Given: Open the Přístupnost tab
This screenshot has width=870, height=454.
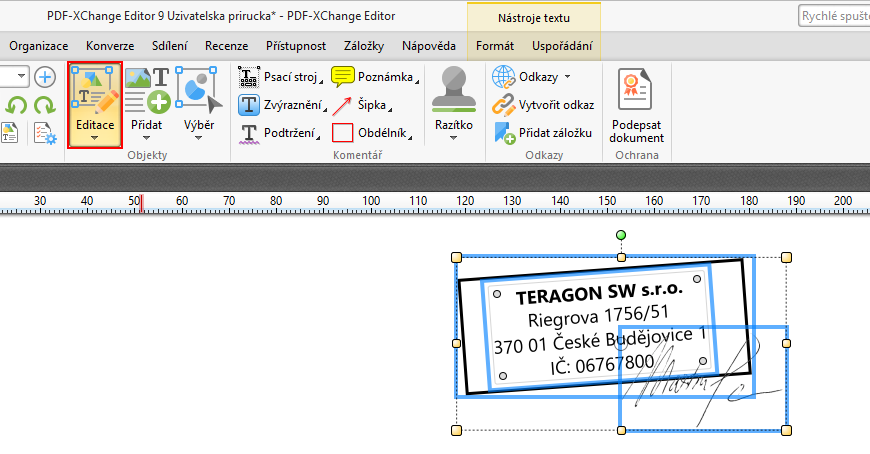Looking at the screenshot, I should click(x=296, y=46).
